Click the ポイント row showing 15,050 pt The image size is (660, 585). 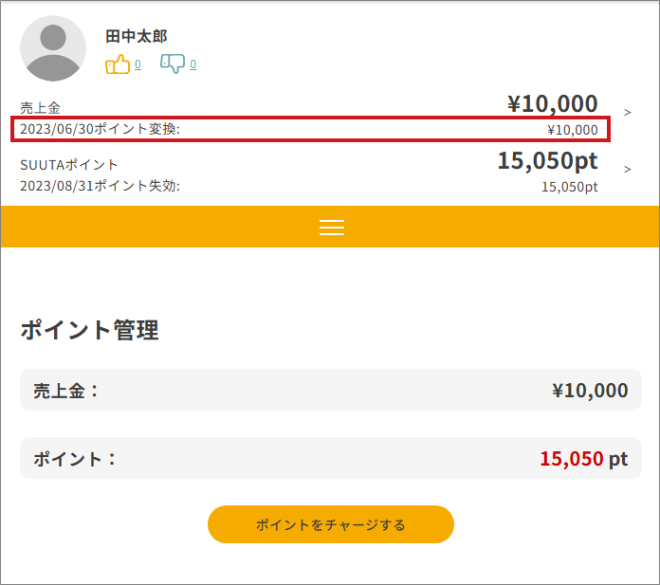tap(331, 458)
